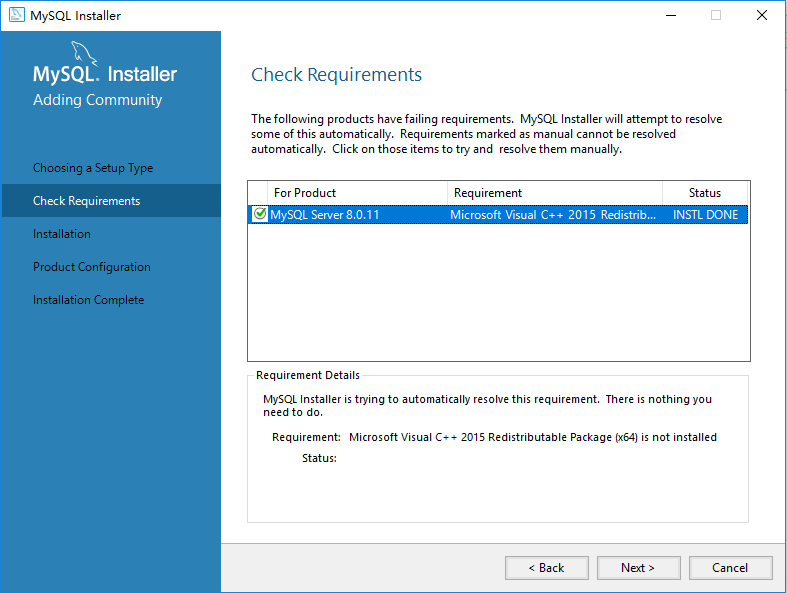This screenshot has height=593, width=787.
Task: Click the Requirement Details group label
Action: (x=308, y=375)
